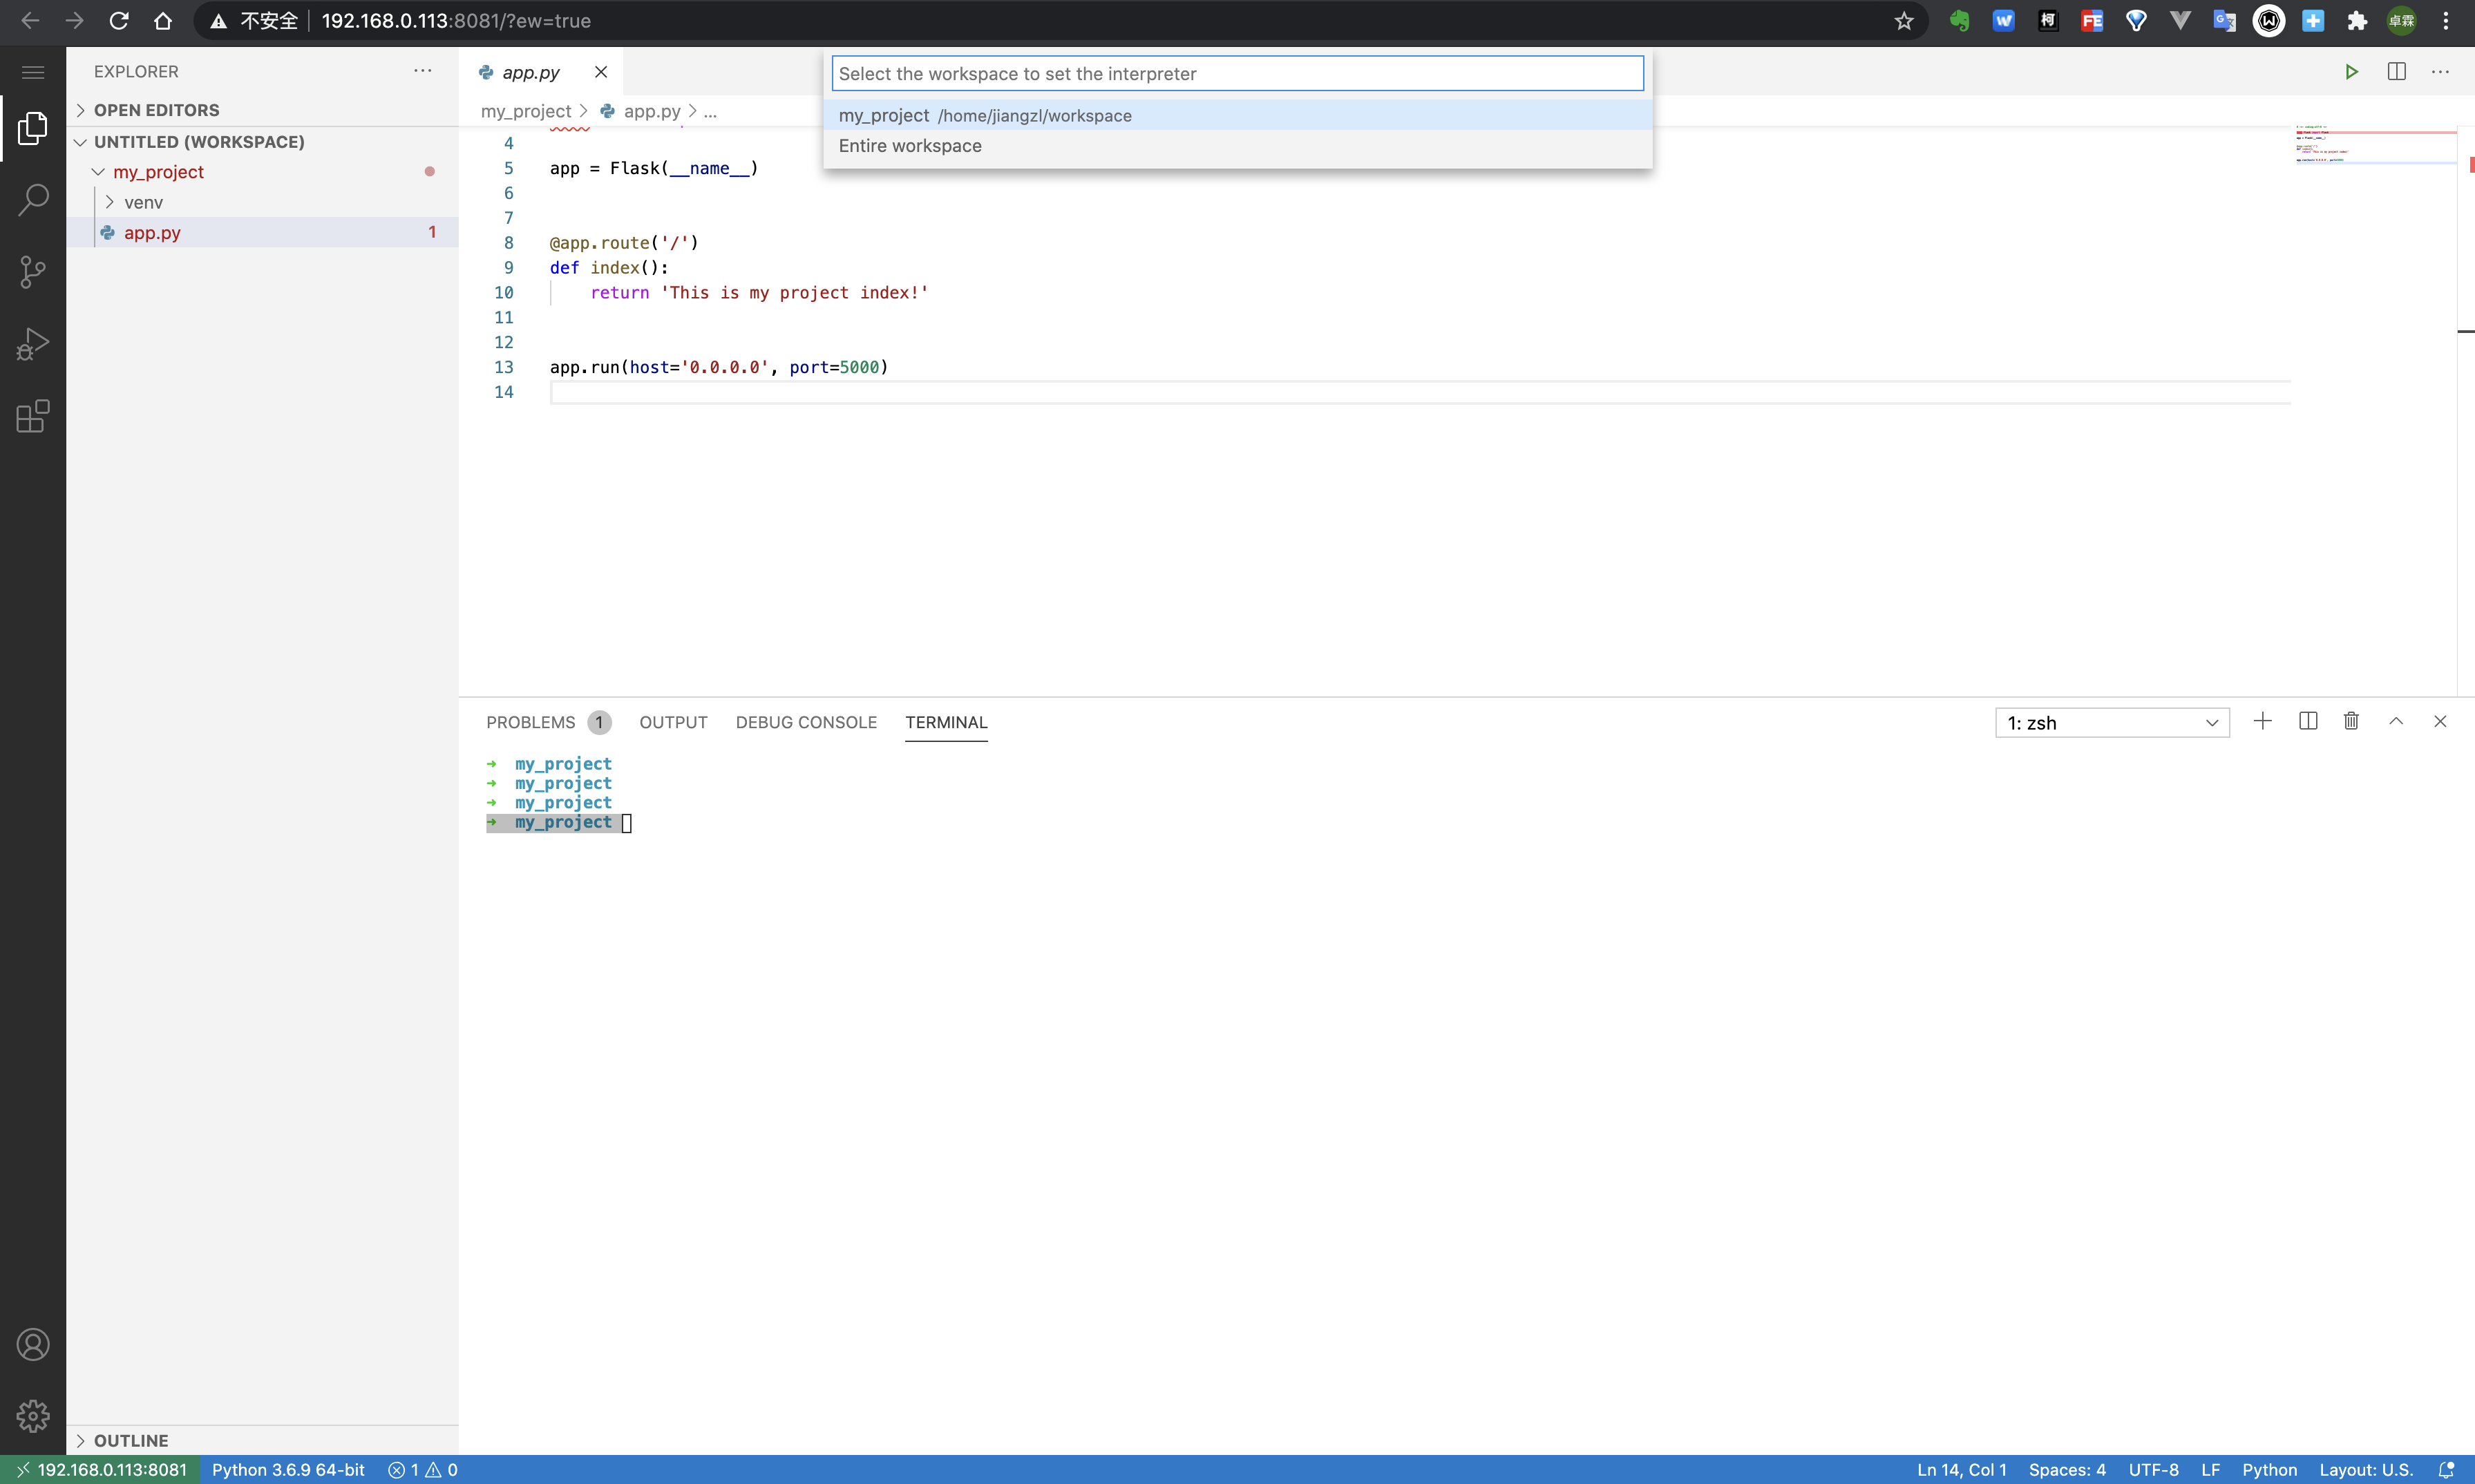This screenshot has height=1484, width=2475.
Task: Reload the browser page
Action: [118, 21]
